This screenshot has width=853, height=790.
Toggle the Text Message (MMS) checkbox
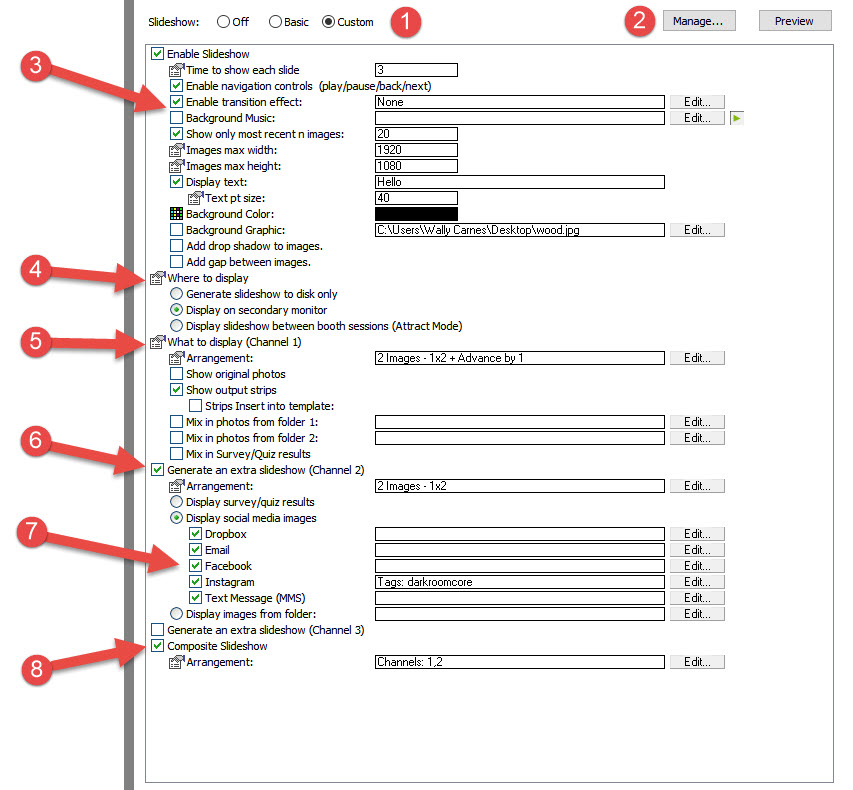pyautogui.click(x=195, y=598)
